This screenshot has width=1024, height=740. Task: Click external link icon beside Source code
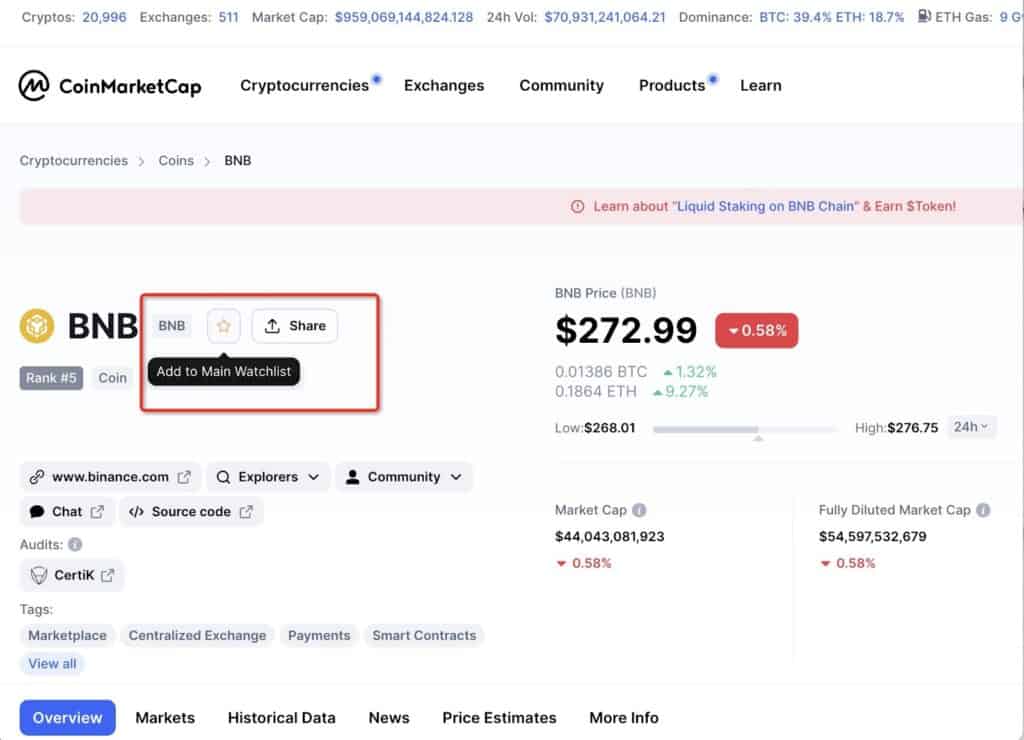coord(246,511)
